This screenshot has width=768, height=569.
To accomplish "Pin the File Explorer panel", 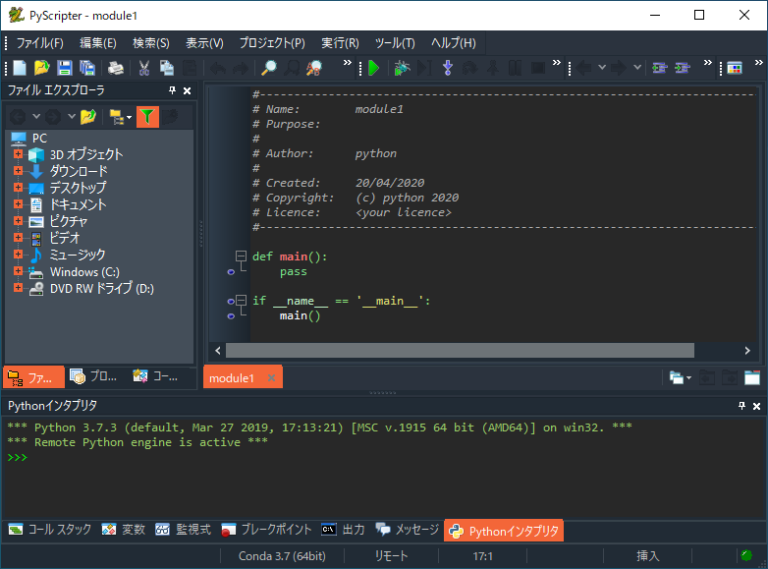I will (x=172, y=91).
